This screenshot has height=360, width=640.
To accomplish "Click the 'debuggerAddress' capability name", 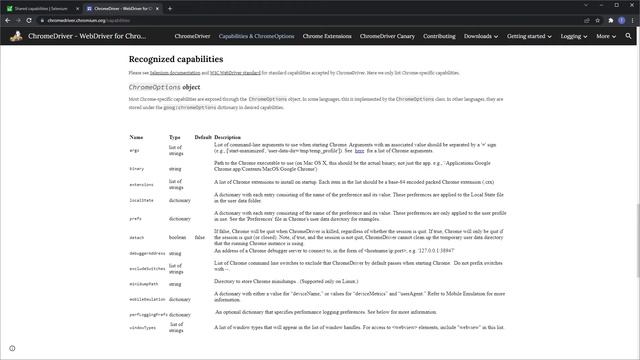I will [x=147, y=253].
